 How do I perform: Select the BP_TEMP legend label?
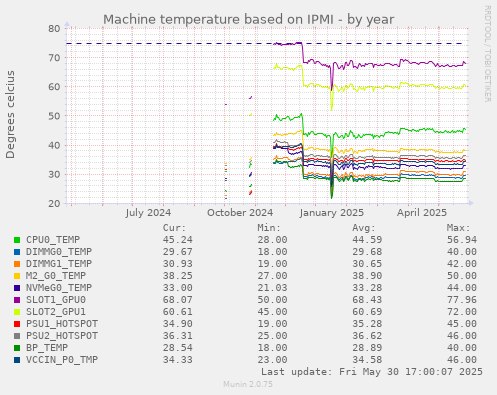coord(47,348)
